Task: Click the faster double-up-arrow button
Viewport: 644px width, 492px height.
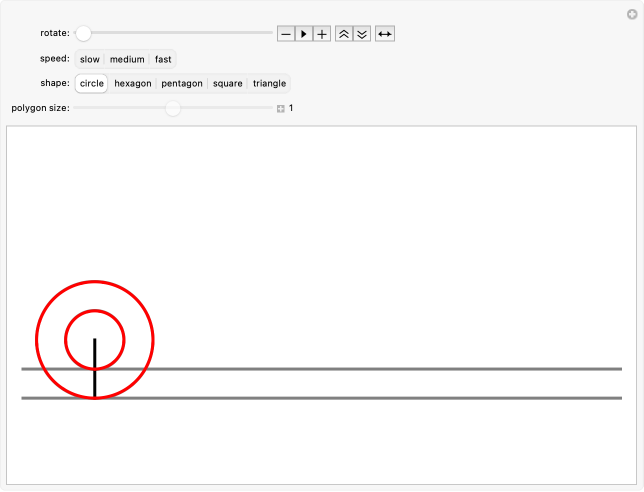Action: 344,34
